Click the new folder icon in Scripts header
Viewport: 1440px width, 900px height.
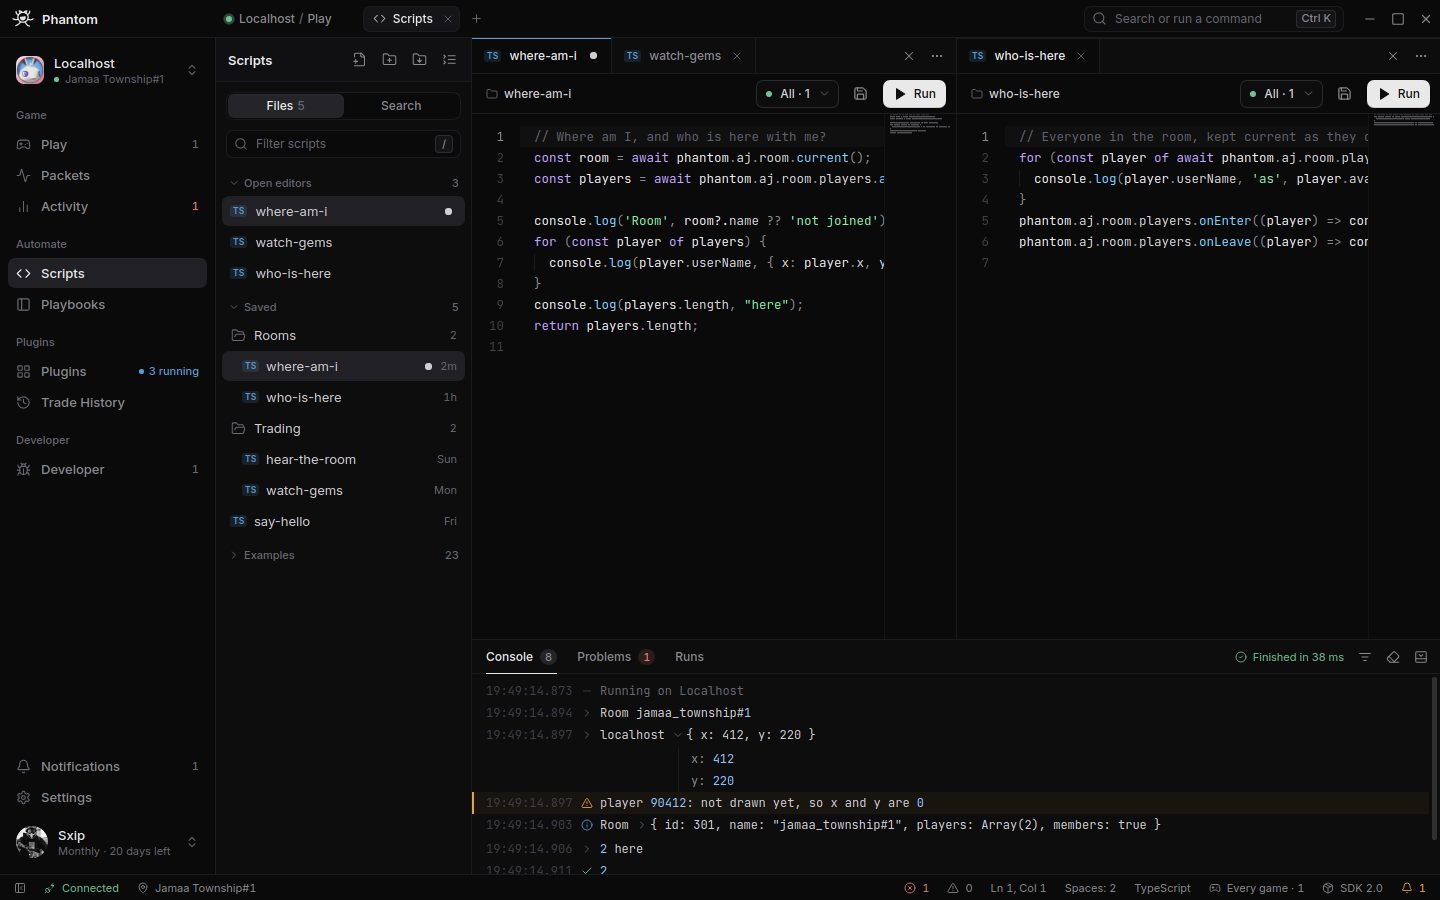tap(389, 60)
